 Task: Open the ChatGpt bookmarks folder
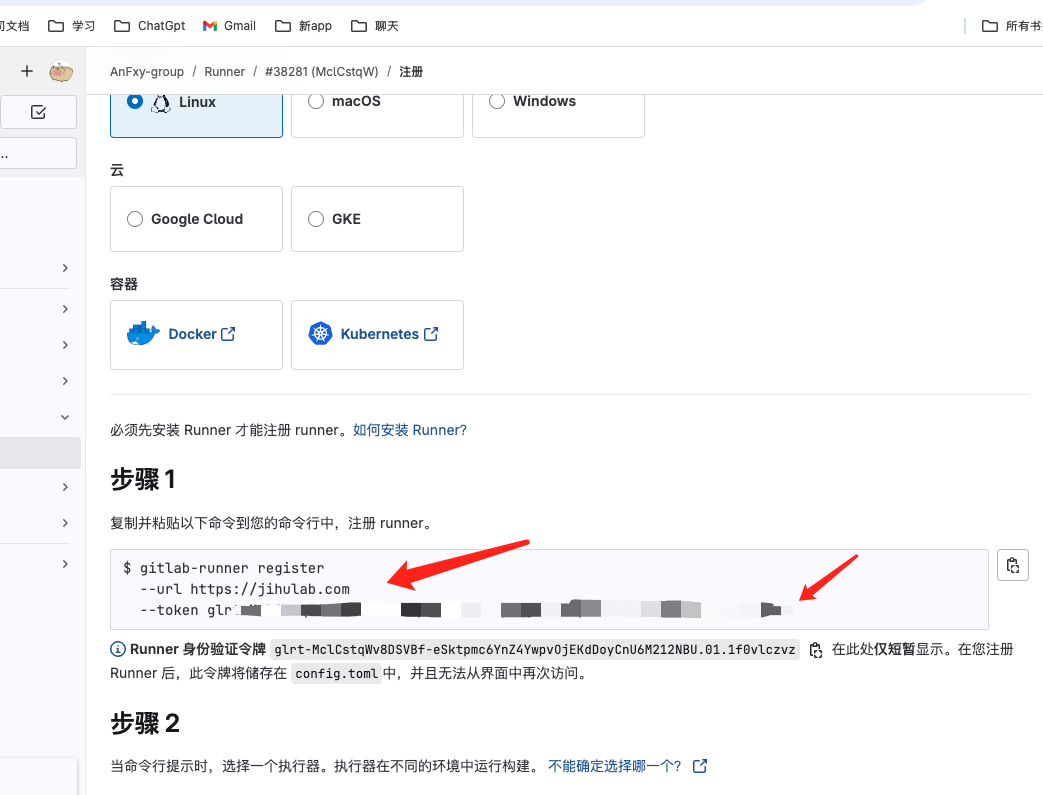pos(150,26)
